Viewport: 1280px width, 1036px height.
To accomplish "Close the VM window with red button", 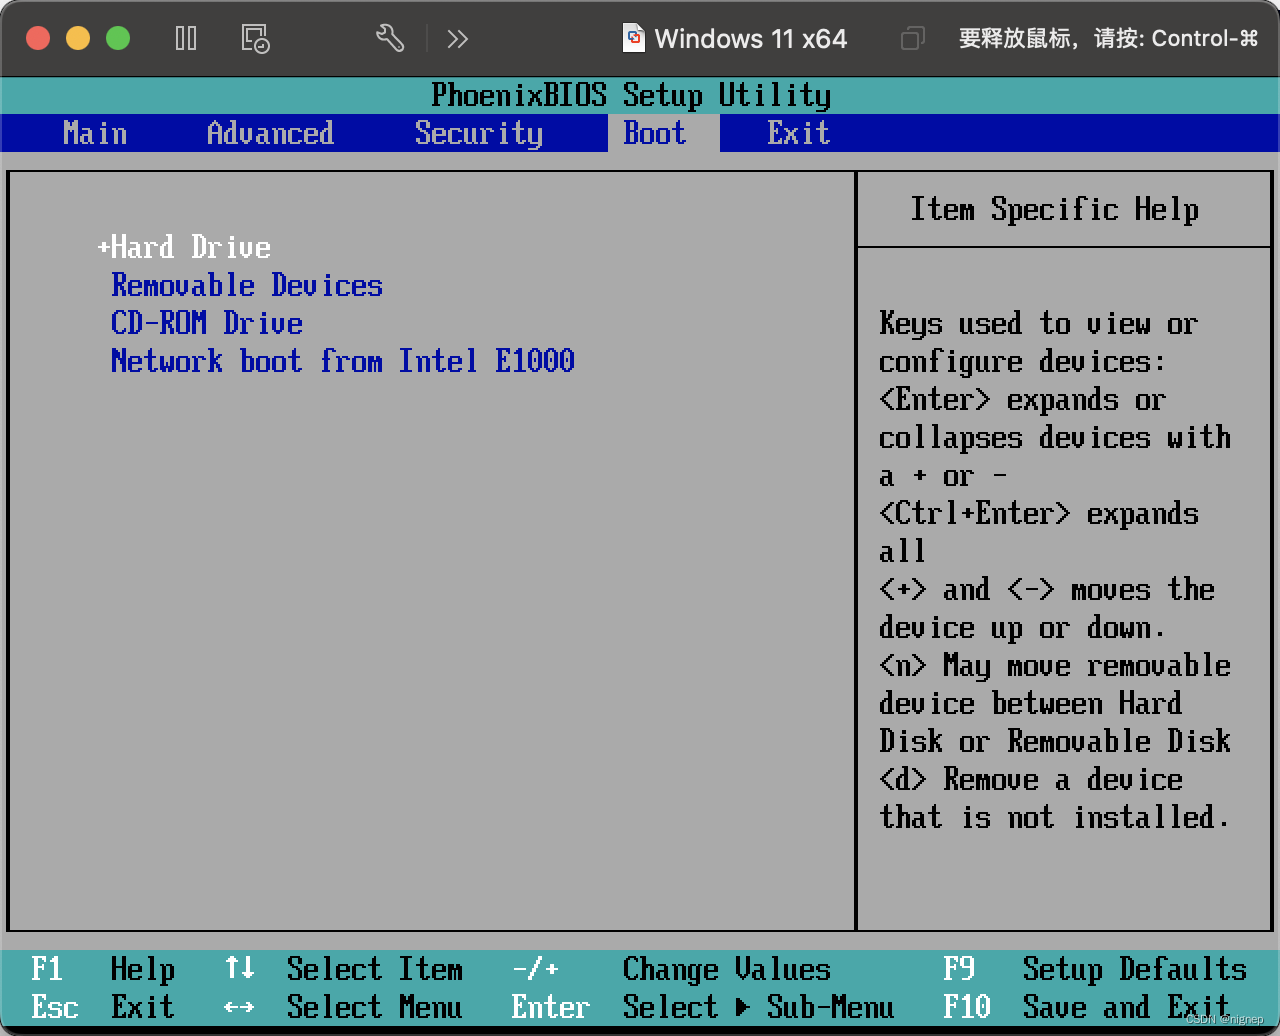I will click(38, 39).
